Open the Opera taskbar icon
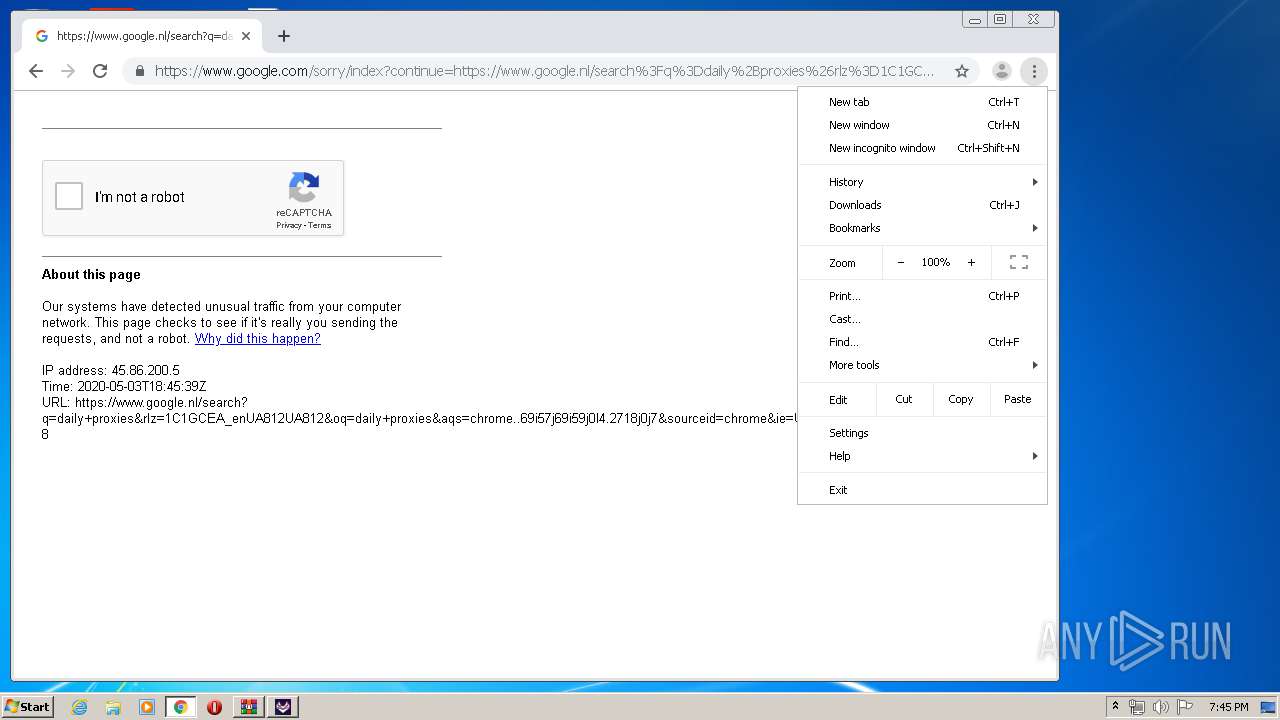1280x720 pixels. pos(214,707)
